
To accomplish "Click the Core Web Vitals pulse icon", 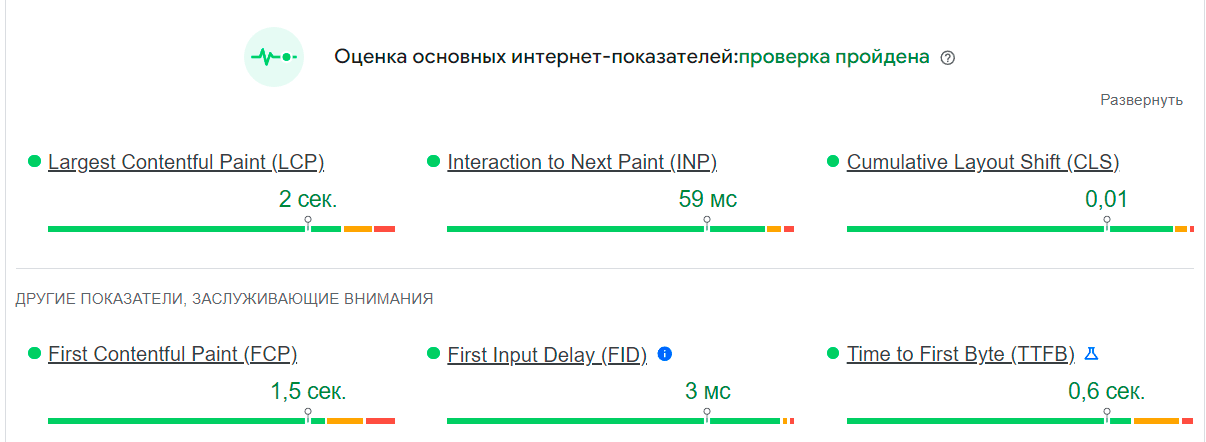I will 274,57.
